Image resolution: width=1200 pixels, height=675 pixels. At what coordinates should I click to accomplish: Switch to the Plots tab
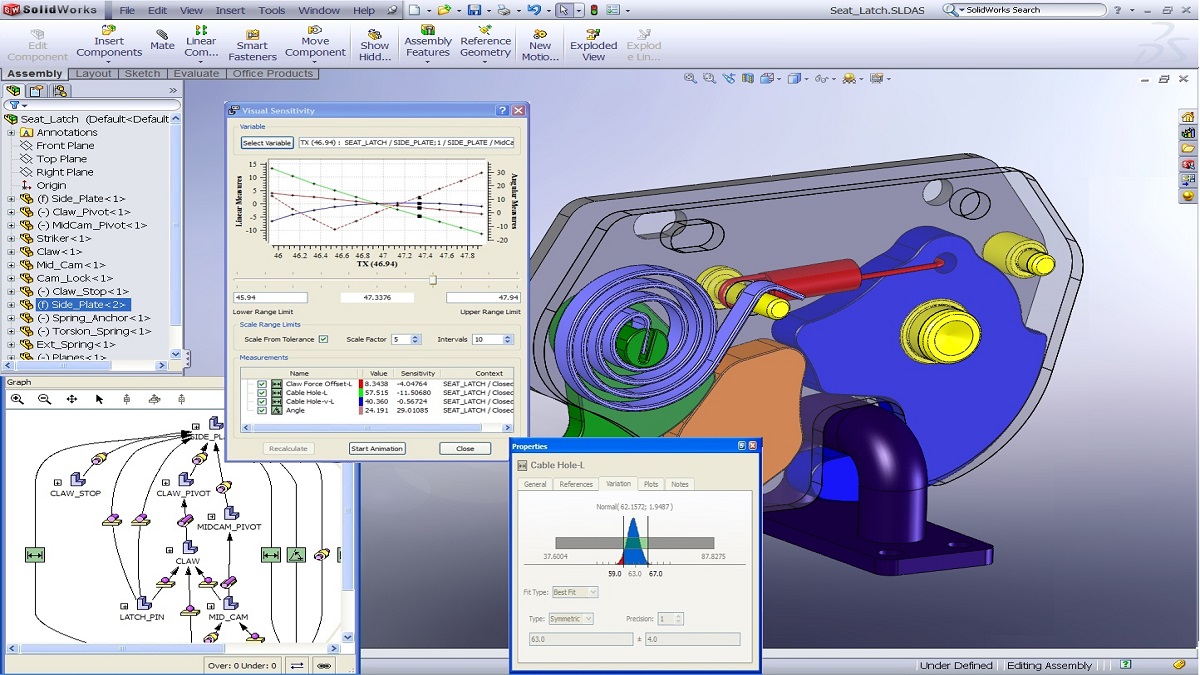pos(651,484)
